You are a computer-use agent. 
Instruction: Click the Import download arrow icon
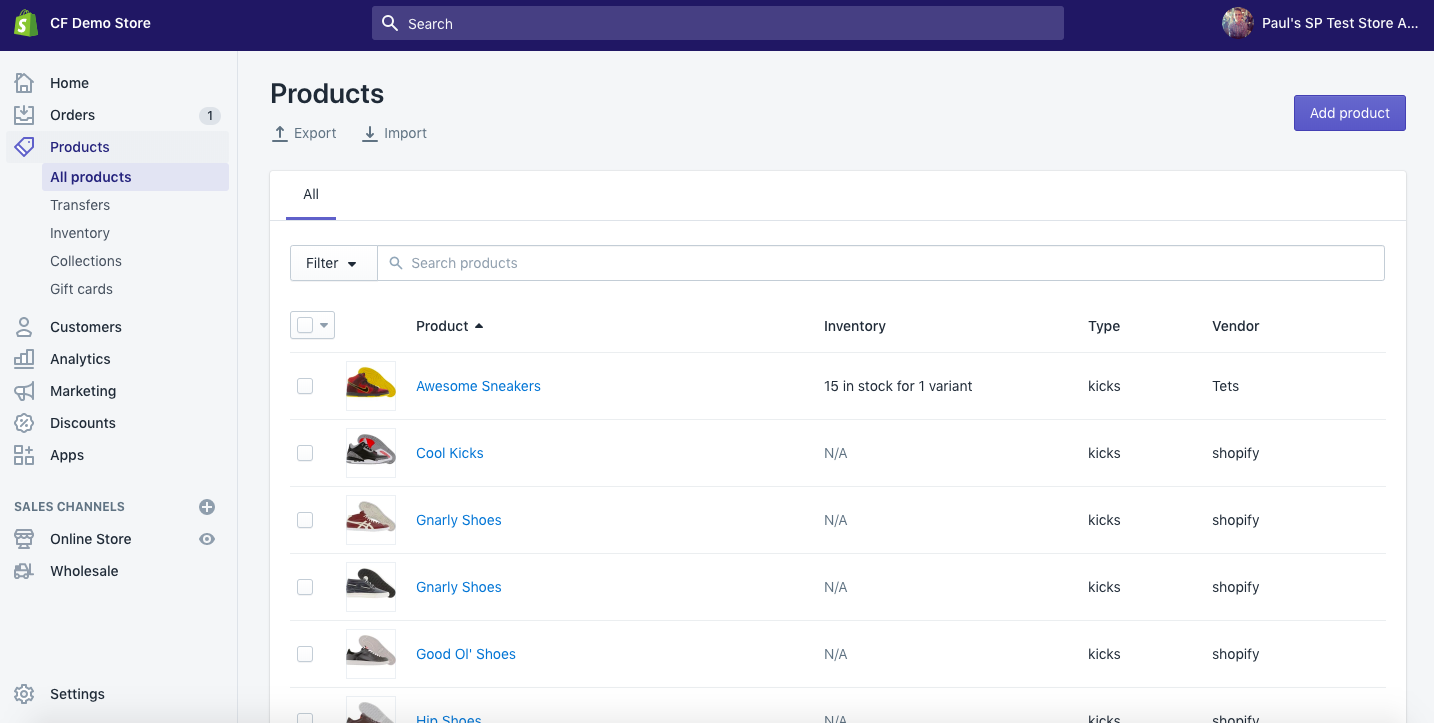pyautogui.click(x=370, y=133)
